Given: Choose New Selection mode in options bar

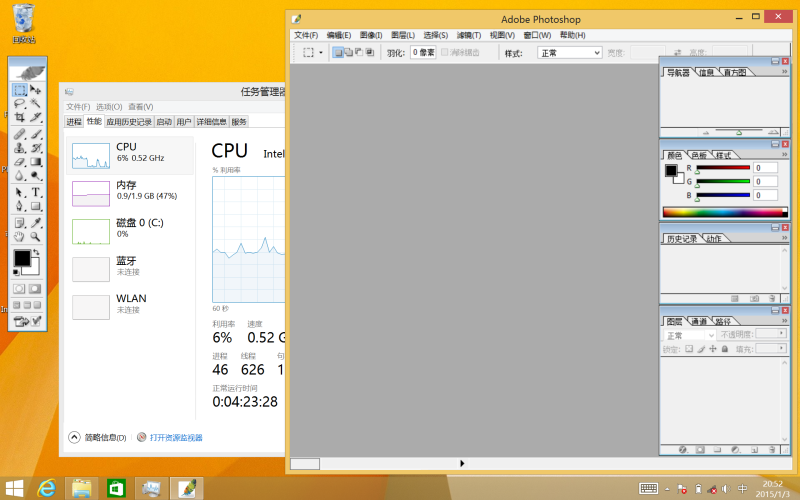Looking at the screenshot, I should [x=338, y=52].
